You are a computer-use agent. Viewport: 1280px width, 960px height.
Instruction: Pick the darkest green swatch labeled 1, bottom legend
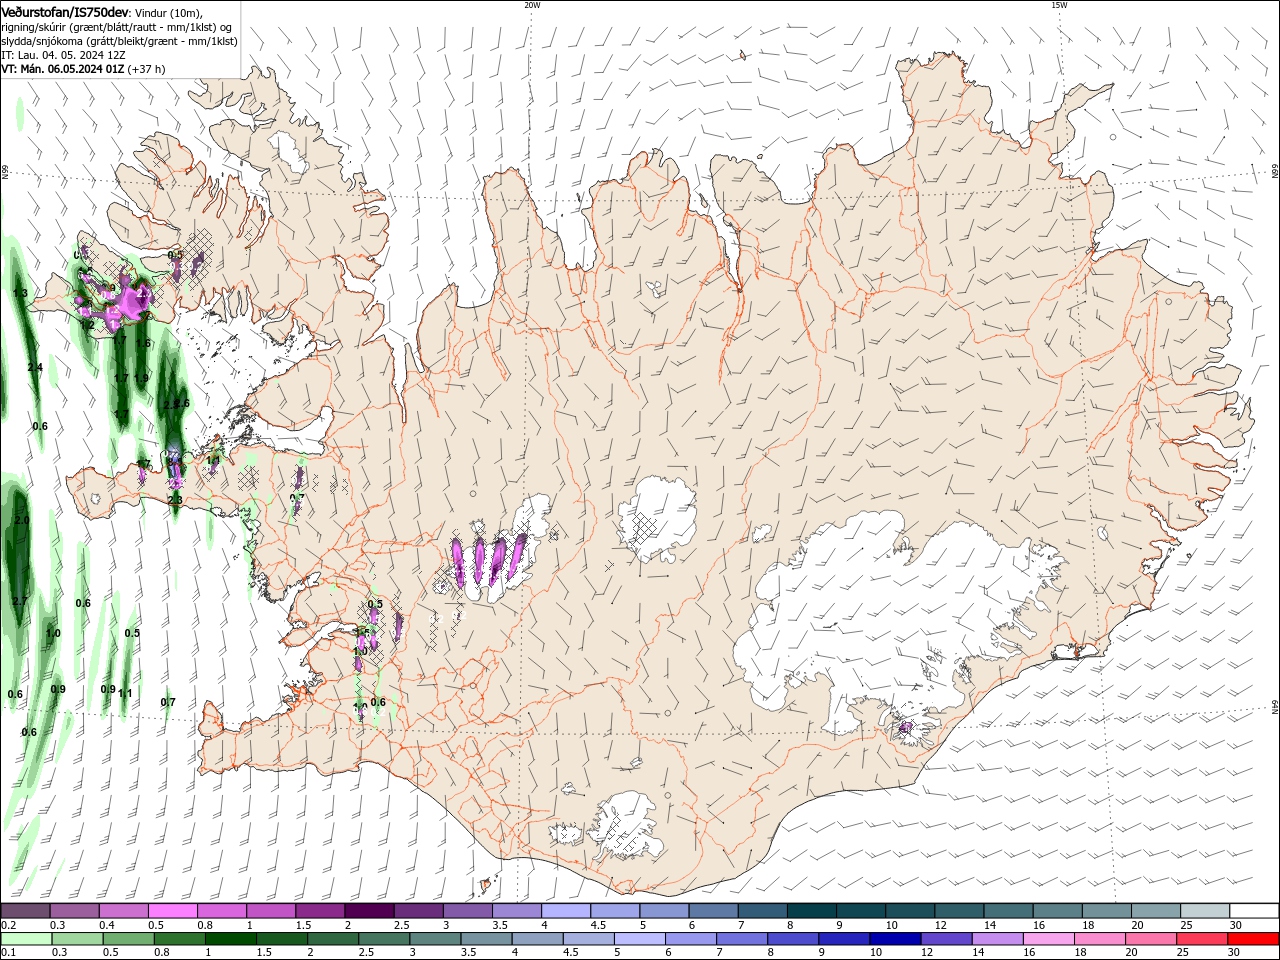[x=230, y=939]
